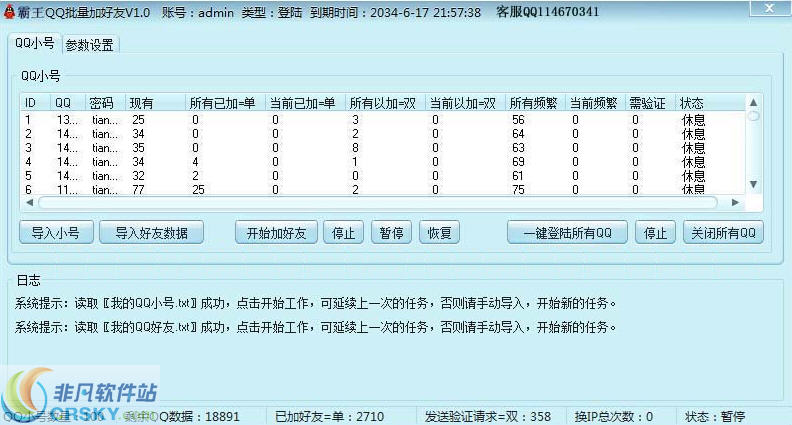Viewport: 792px width, 425px height.
Task: Select row with ID 1
Action: [x=382, y=120]
